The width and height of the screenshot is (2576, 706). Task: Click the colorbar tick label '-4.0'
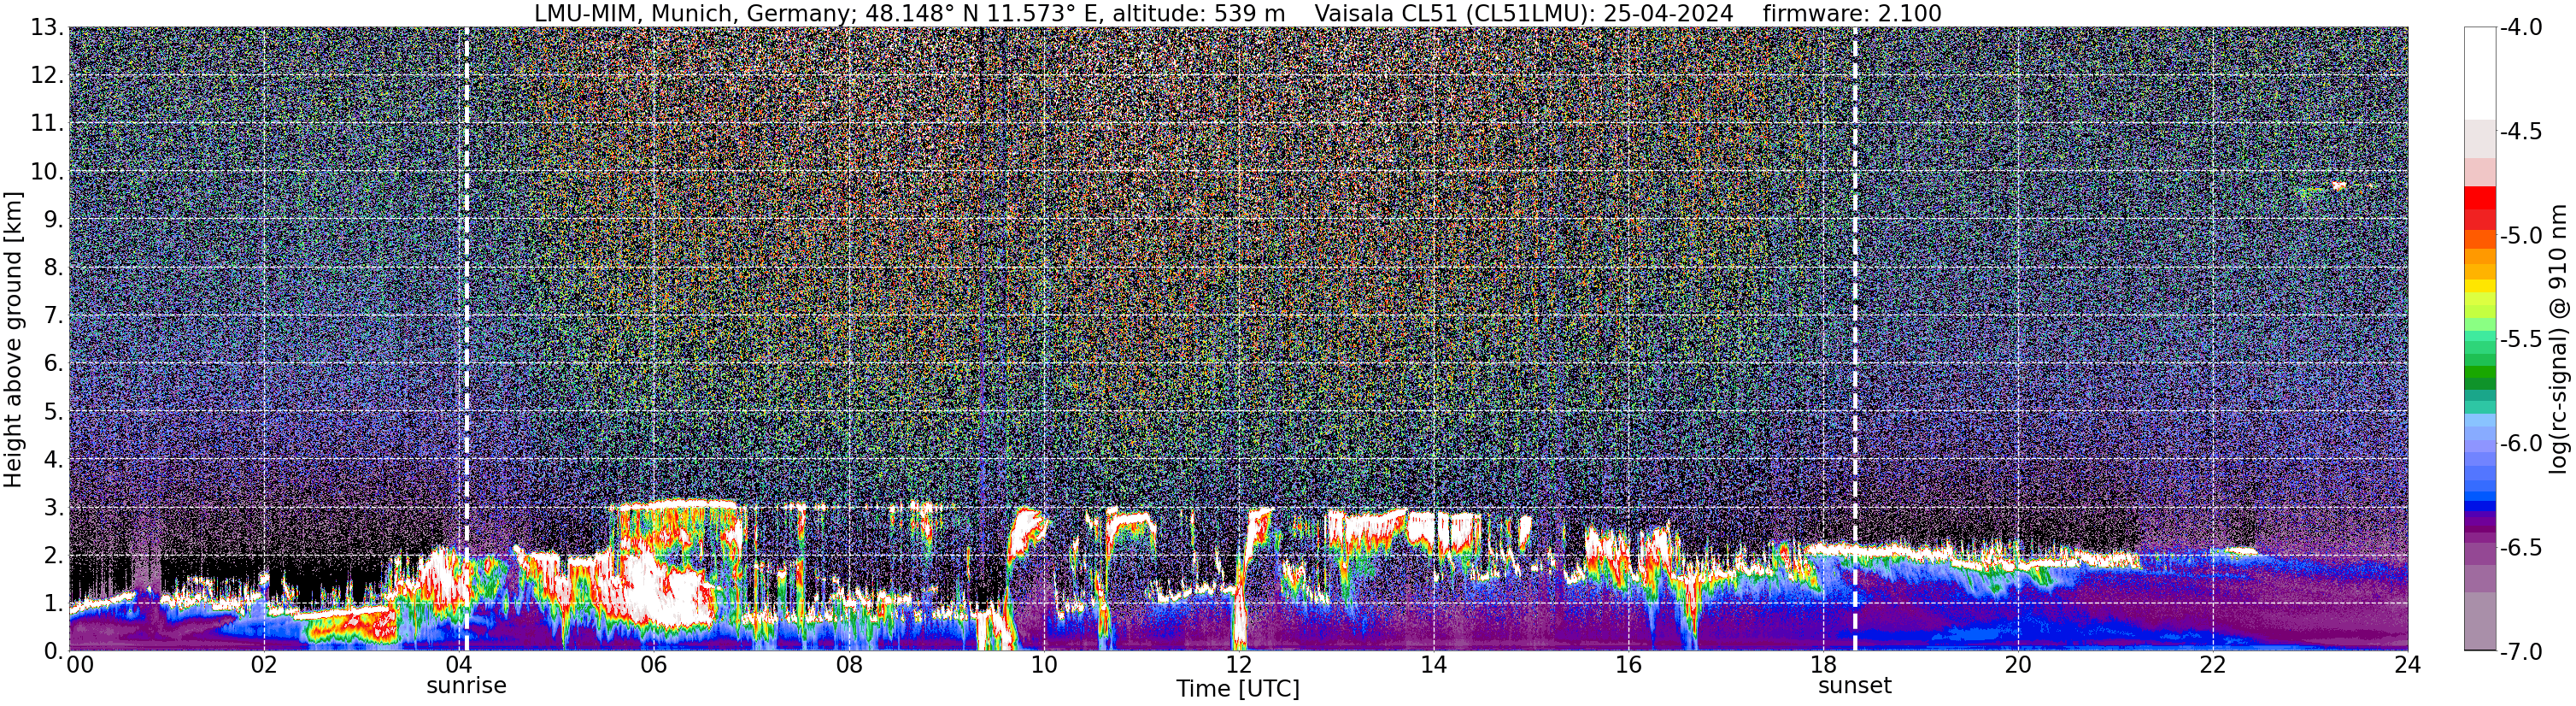coord(2520,27)
